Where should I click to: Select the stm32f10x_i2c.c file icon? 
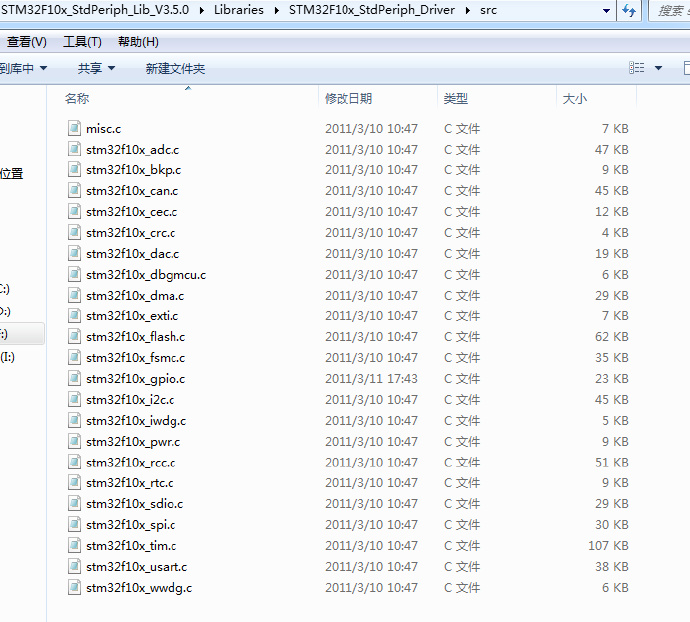tap(74, 400)
